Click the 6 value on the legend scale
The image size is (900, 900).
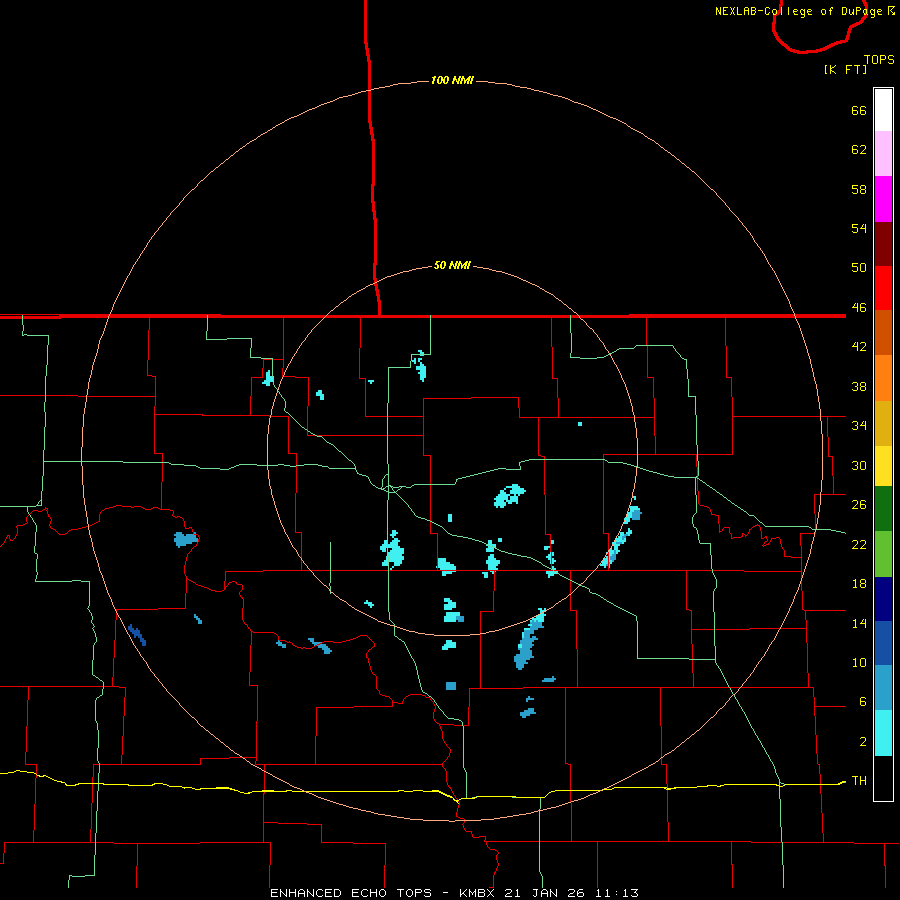pyautogui.click(x=863, y=702)
